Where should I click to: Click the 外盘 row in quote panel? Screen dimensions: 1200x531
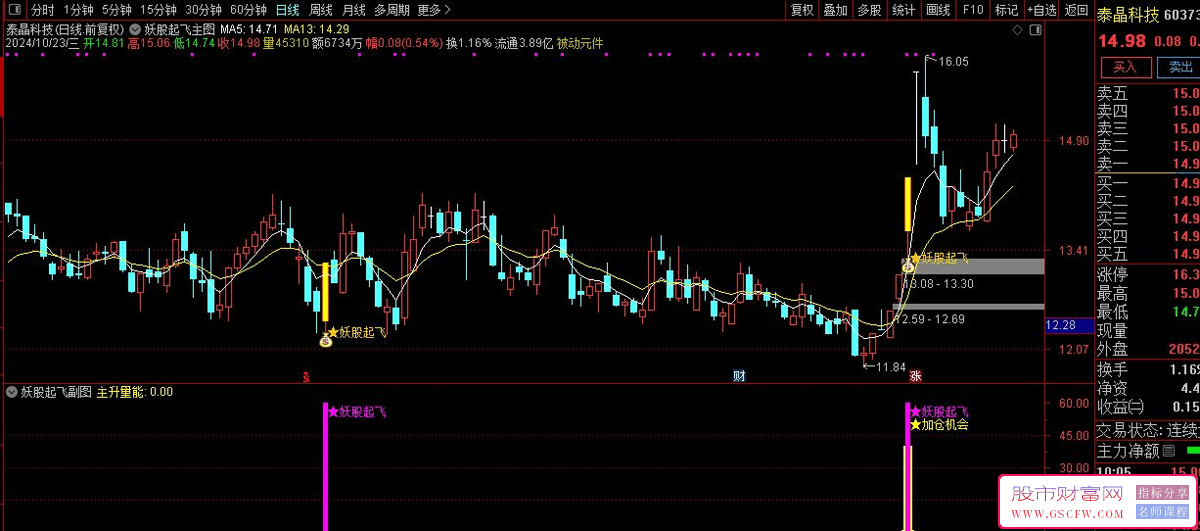click(x=1148, y=348)
